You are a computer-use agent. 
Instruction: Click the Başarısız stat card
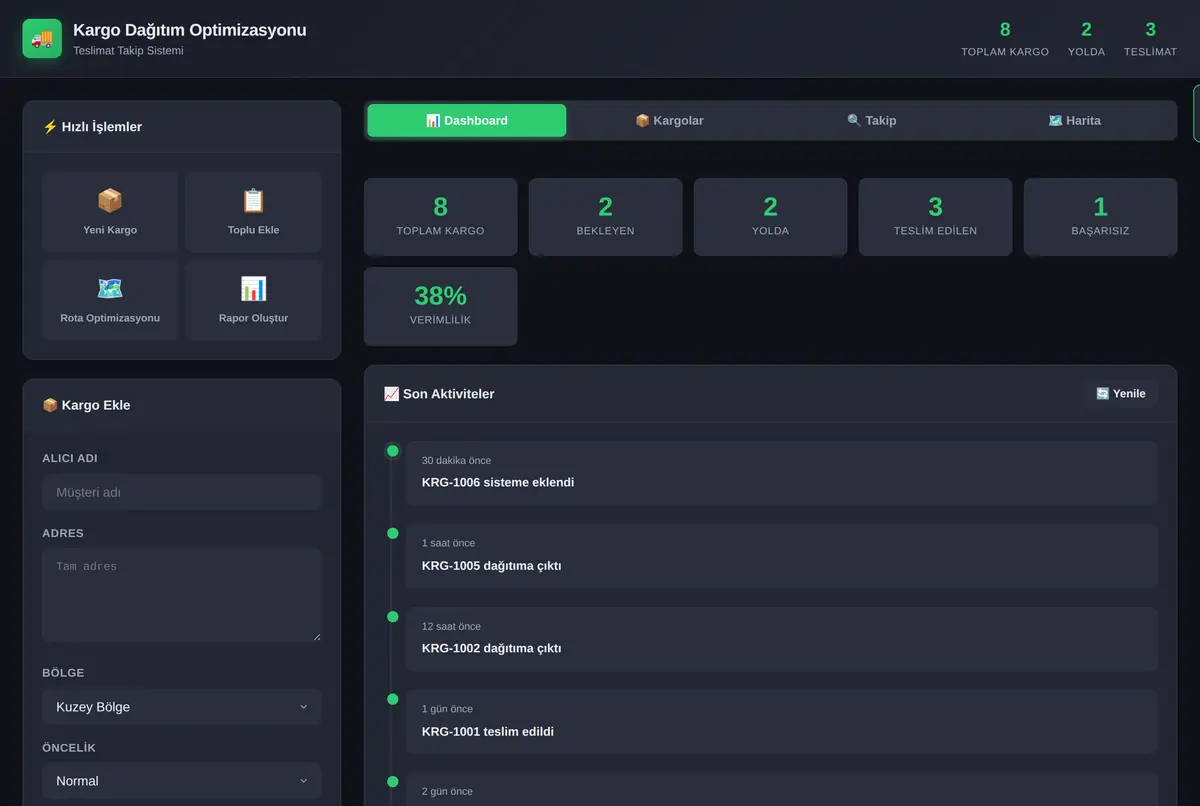tap(1100, 217)
